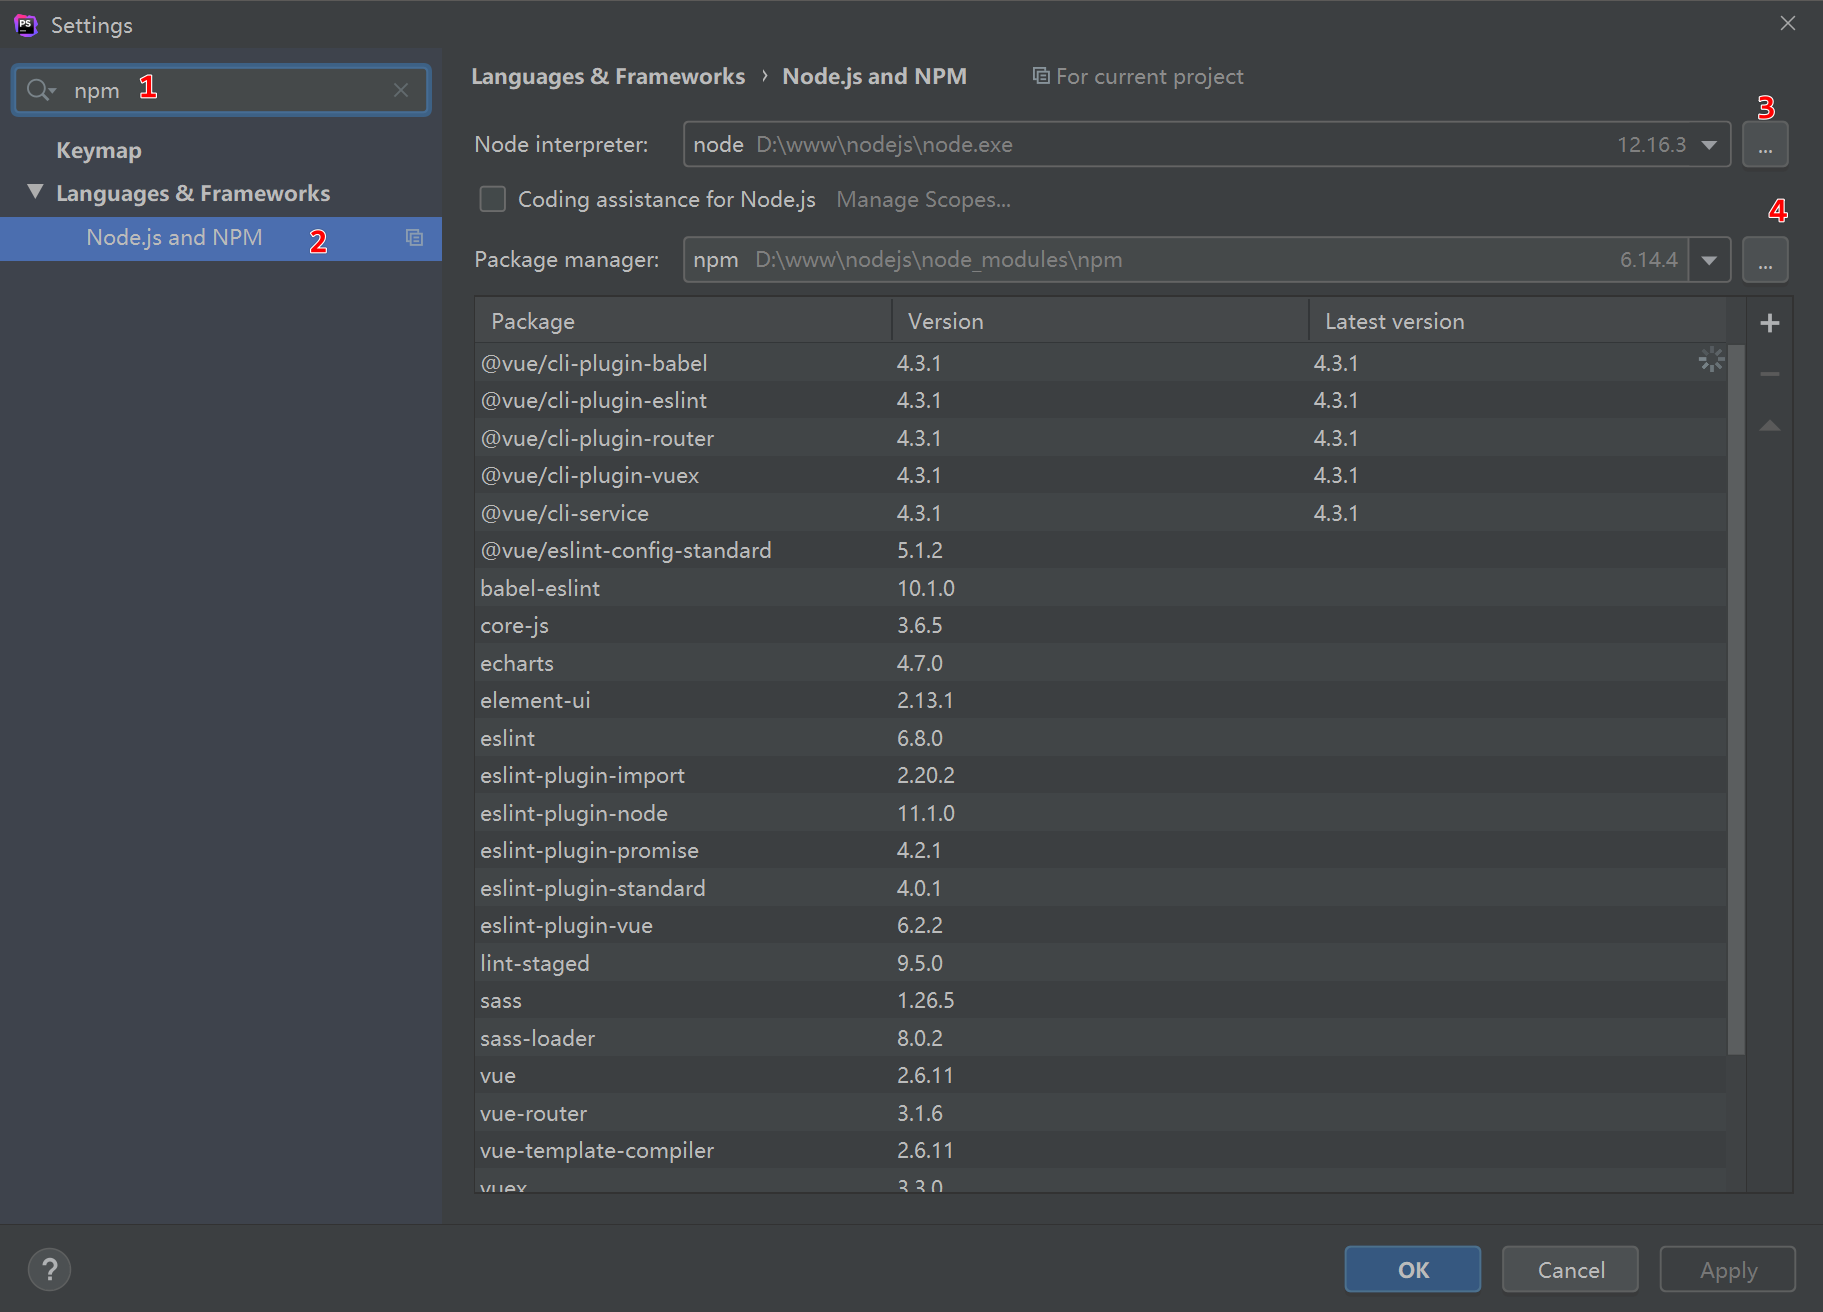The image size is (1823, 1312).
Task: Click the Node interpreter path field
Action: point(1207,145)
